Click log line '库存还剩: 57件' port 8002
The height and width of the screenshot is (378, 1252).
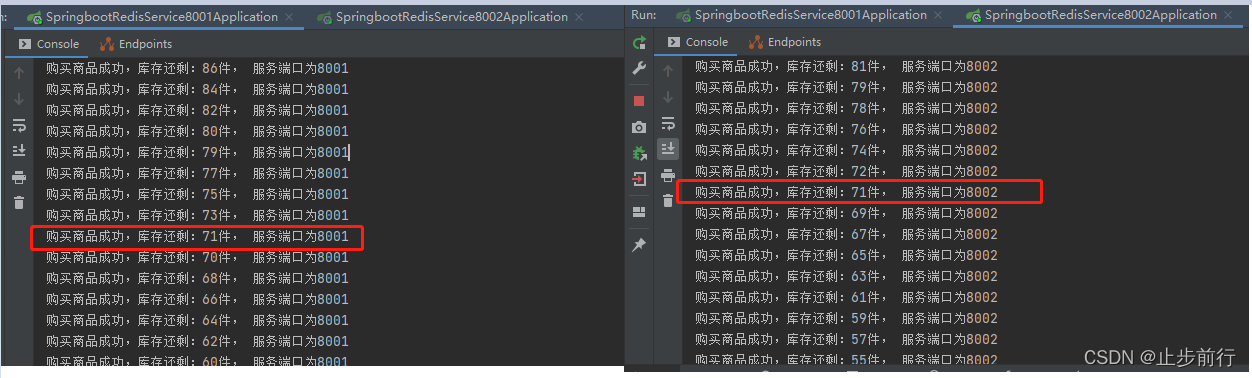click(x=846, y=339)
